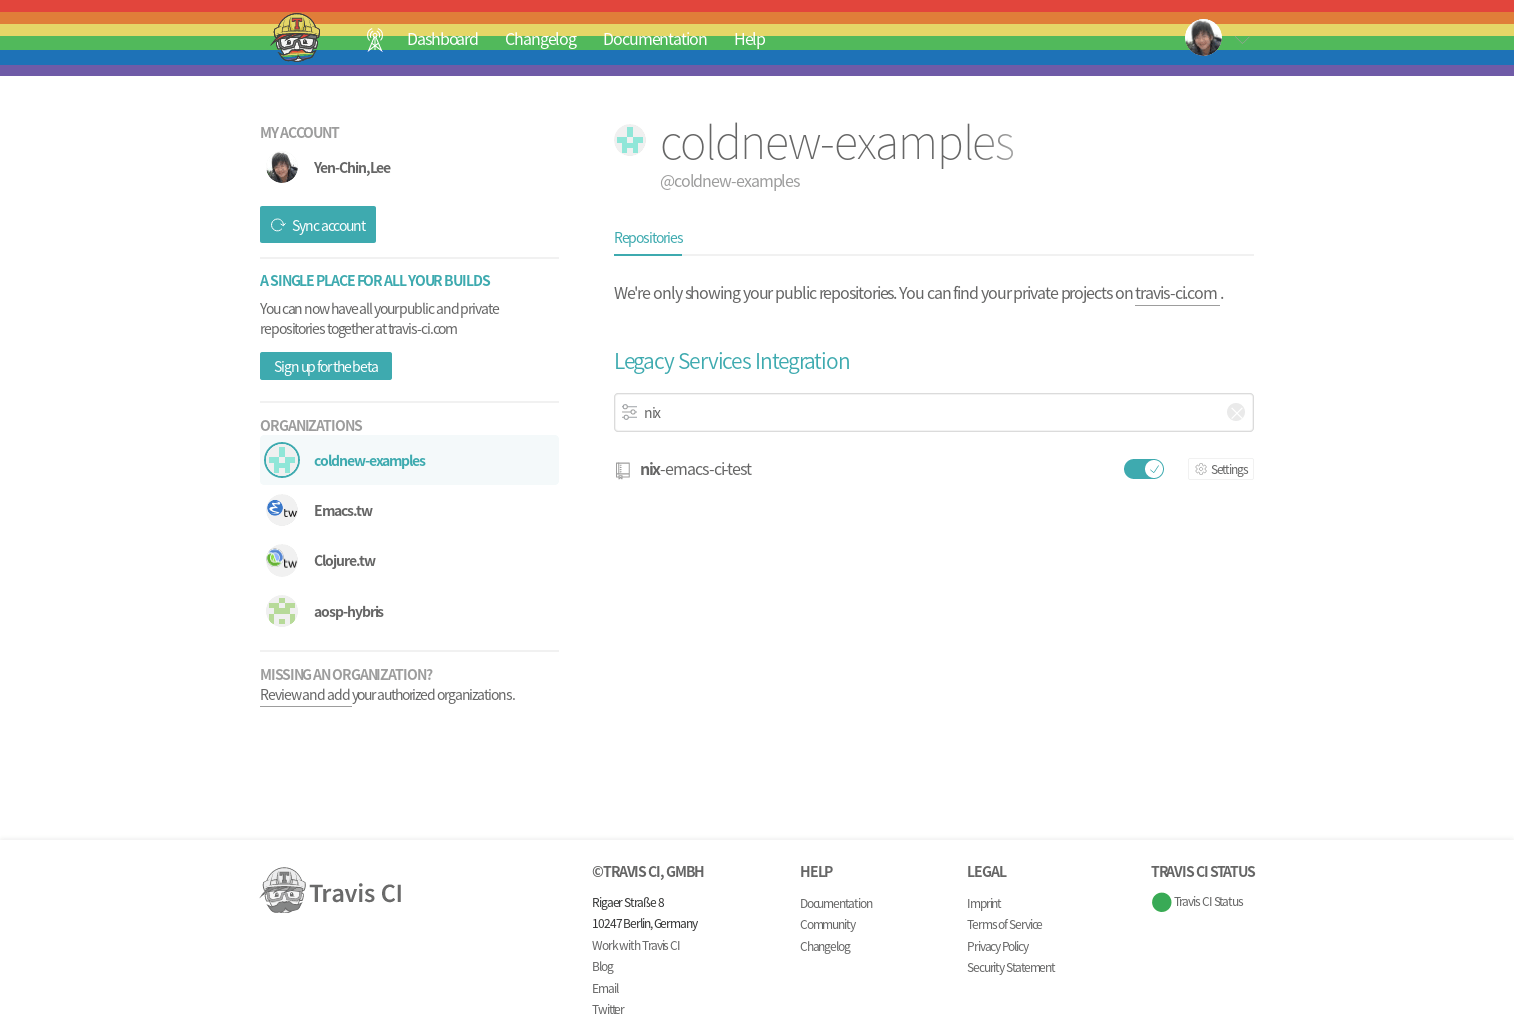Click the repository book icon beside nix-emacs-ci-test
The image size is (1514, 1023).
pyautogui.click(x=623, y=470)
